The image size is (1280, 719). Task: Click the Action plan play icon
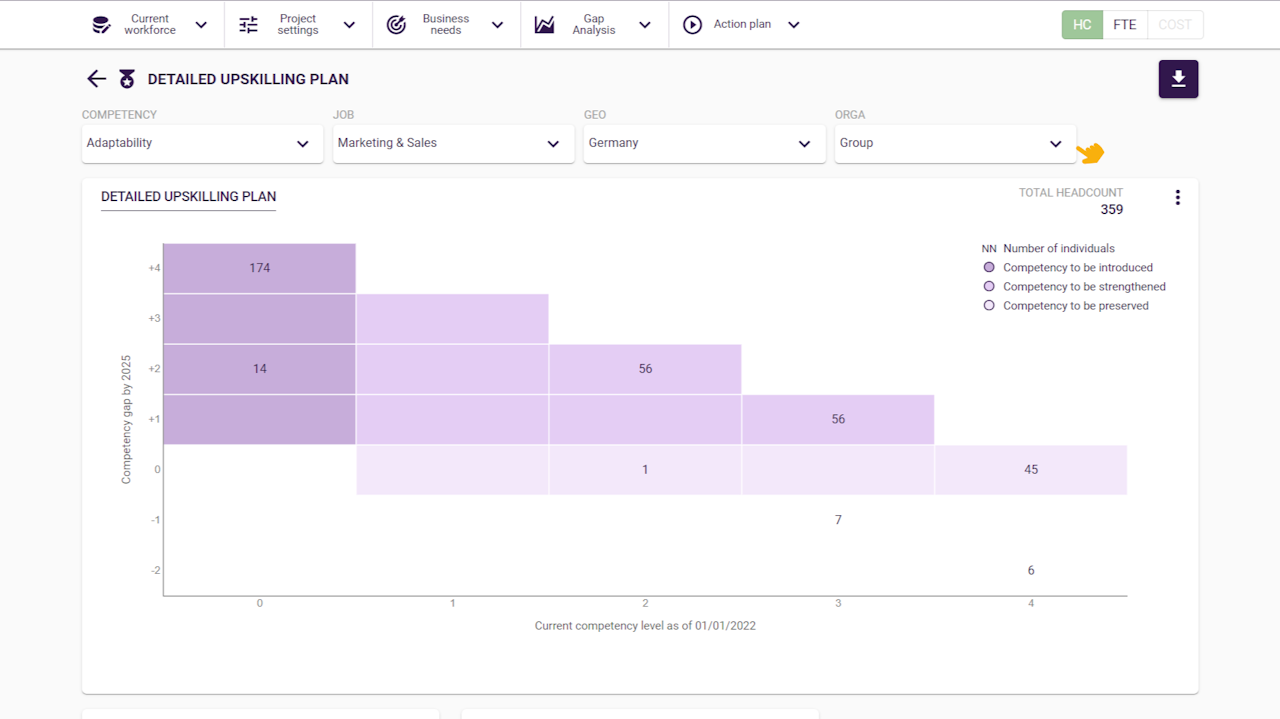[692, 25]
